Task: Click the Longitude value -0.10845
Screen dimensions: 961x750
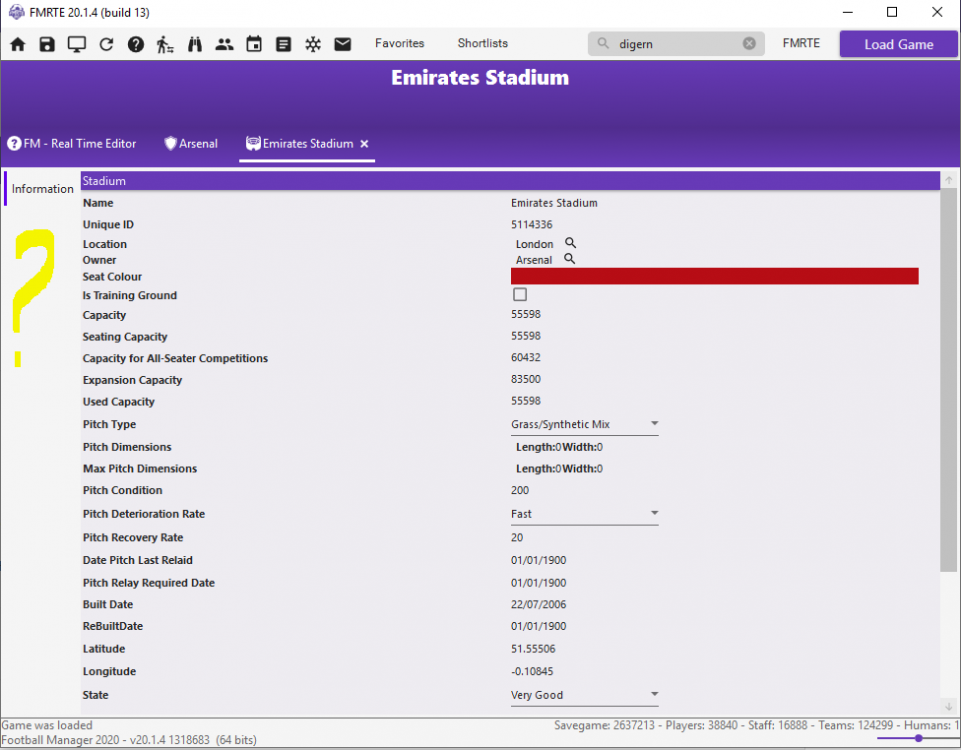Action: pos(532,672)
